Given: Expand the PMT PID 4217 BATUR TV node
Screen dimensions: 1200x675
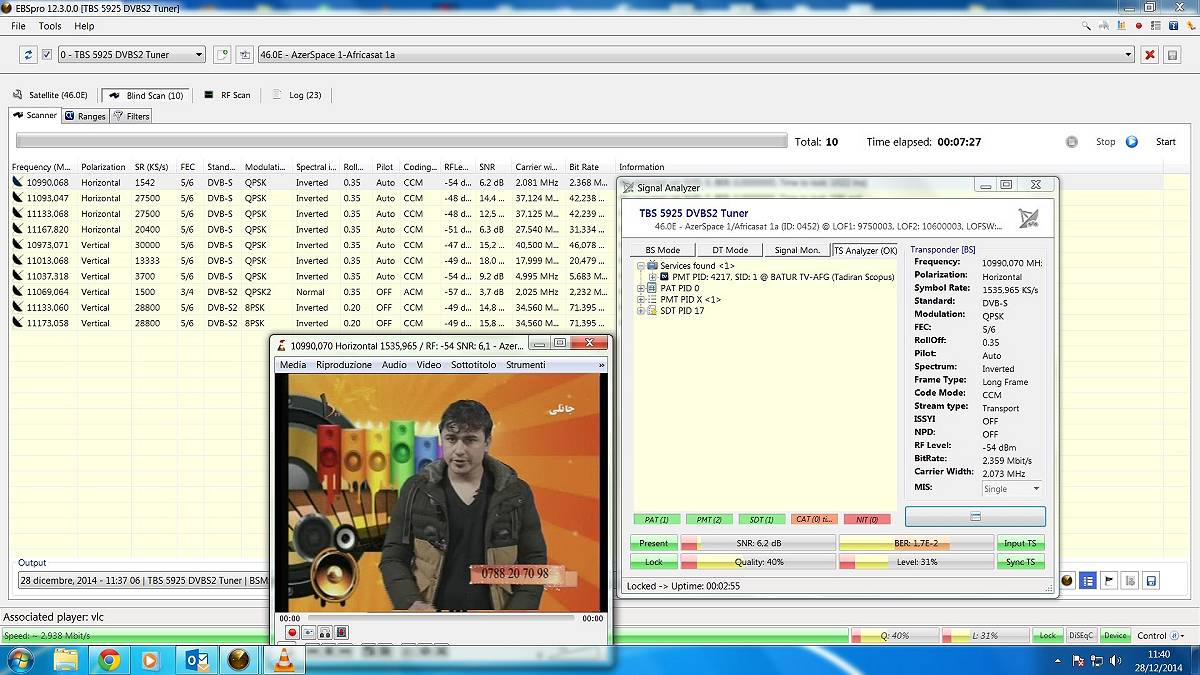Looking at the screenshot, I should pos(652,277).
